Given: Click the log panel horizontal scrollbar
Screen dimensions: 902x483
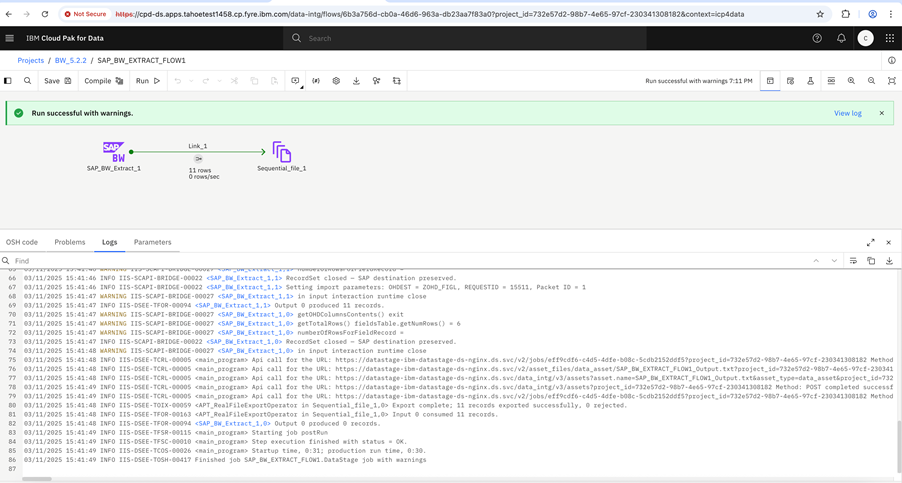Looking at the screenshot, I should click(37, 478).
